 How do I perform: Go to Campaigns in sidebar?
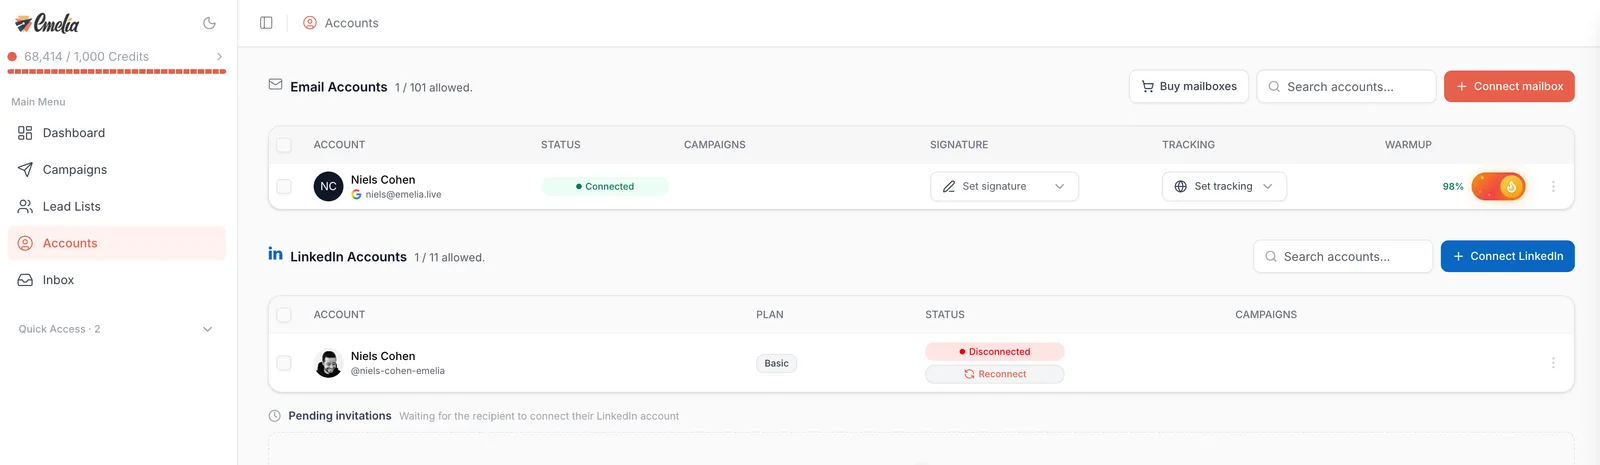[117, 170]
